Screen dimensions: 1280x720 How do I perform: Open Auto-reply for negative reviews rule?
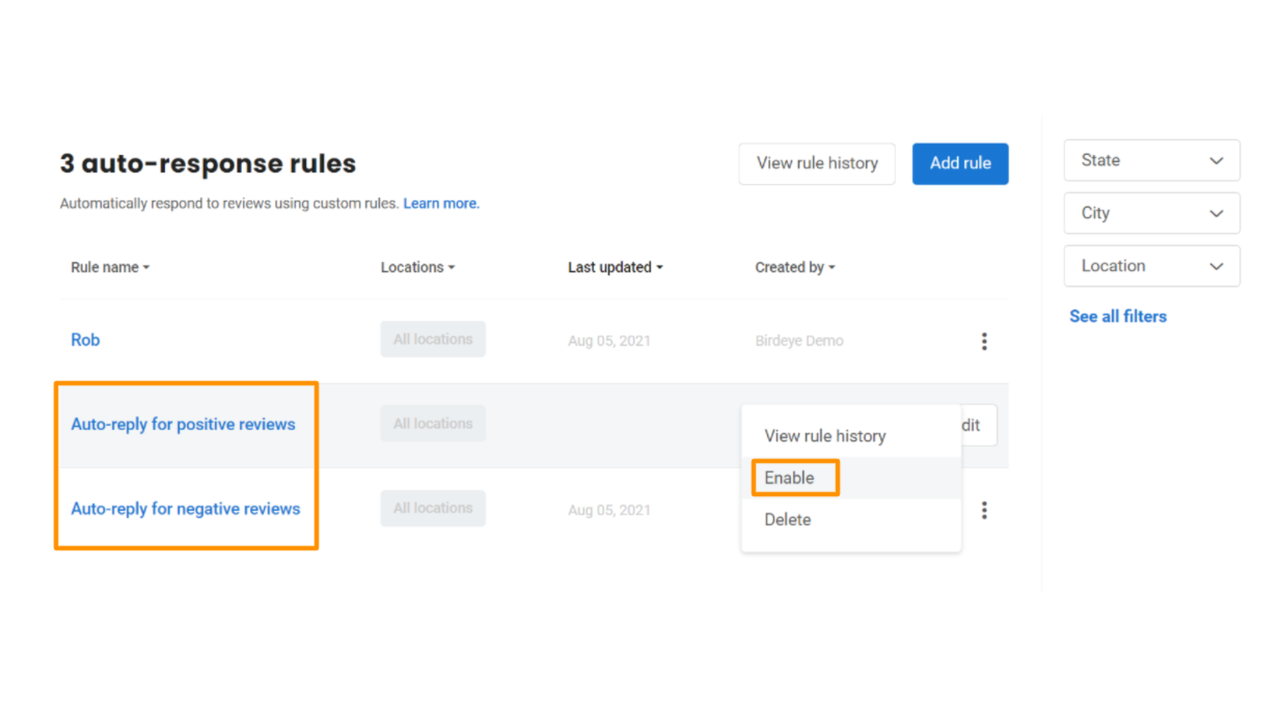pyautogui.click(x=185, y=509)
